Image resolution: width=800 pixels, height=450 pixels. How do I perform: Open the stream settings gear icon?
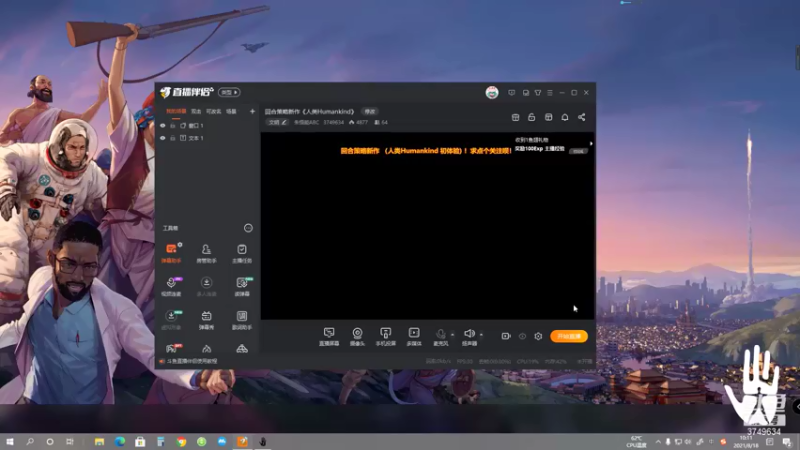538,336
